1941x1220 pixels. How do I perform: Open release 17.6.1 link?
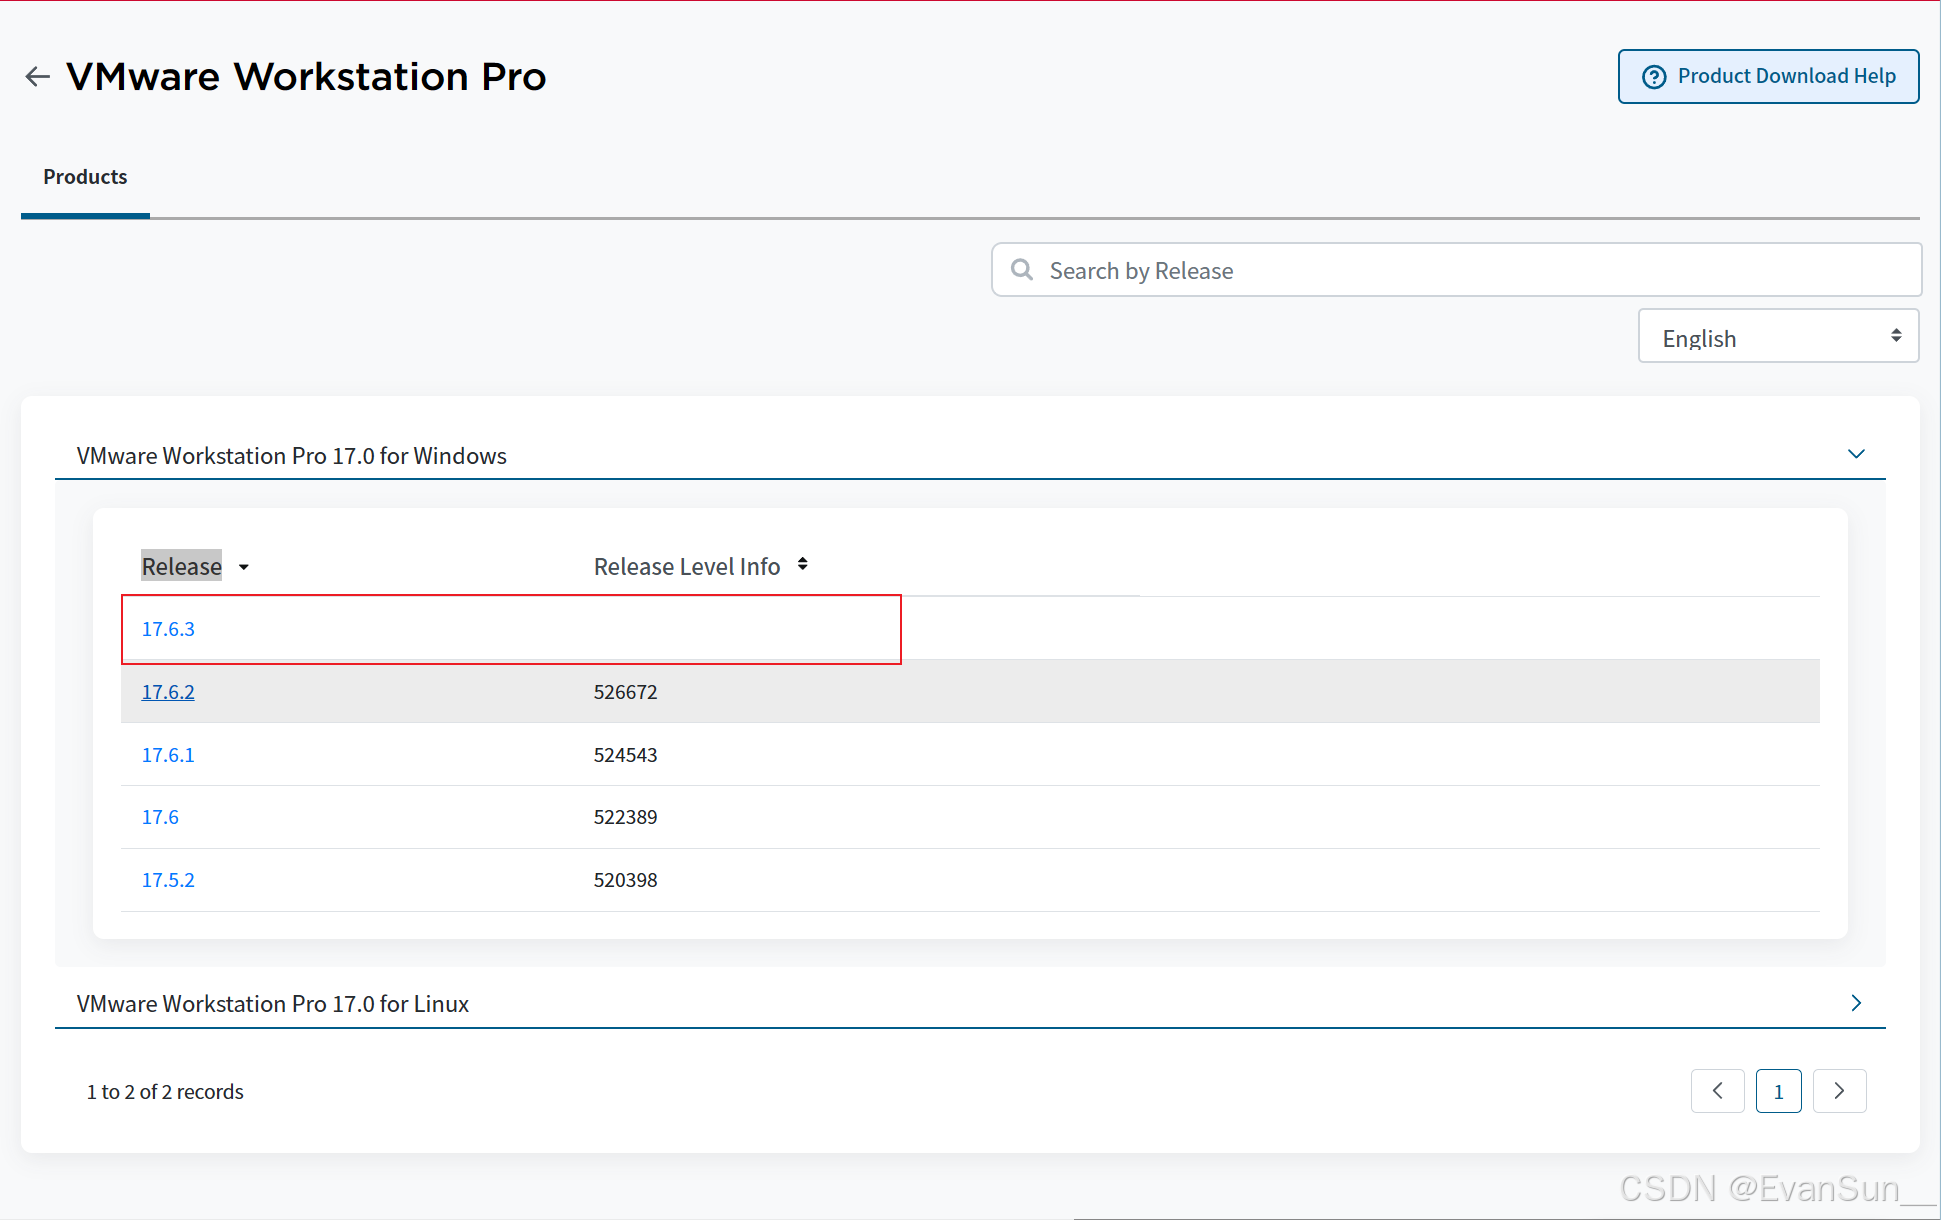[x=168, y=755]
